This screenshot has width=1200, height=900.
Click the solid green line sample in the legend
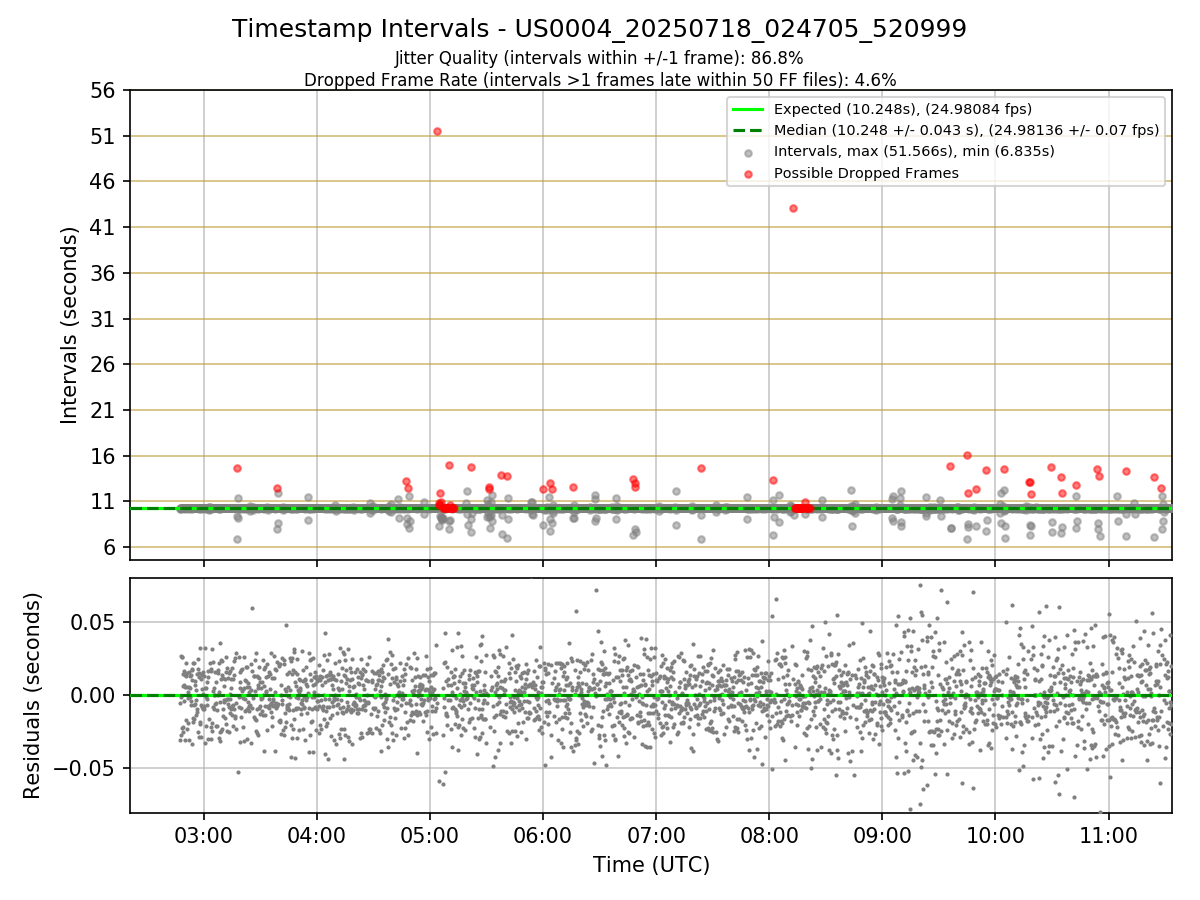tap(748, 109)
